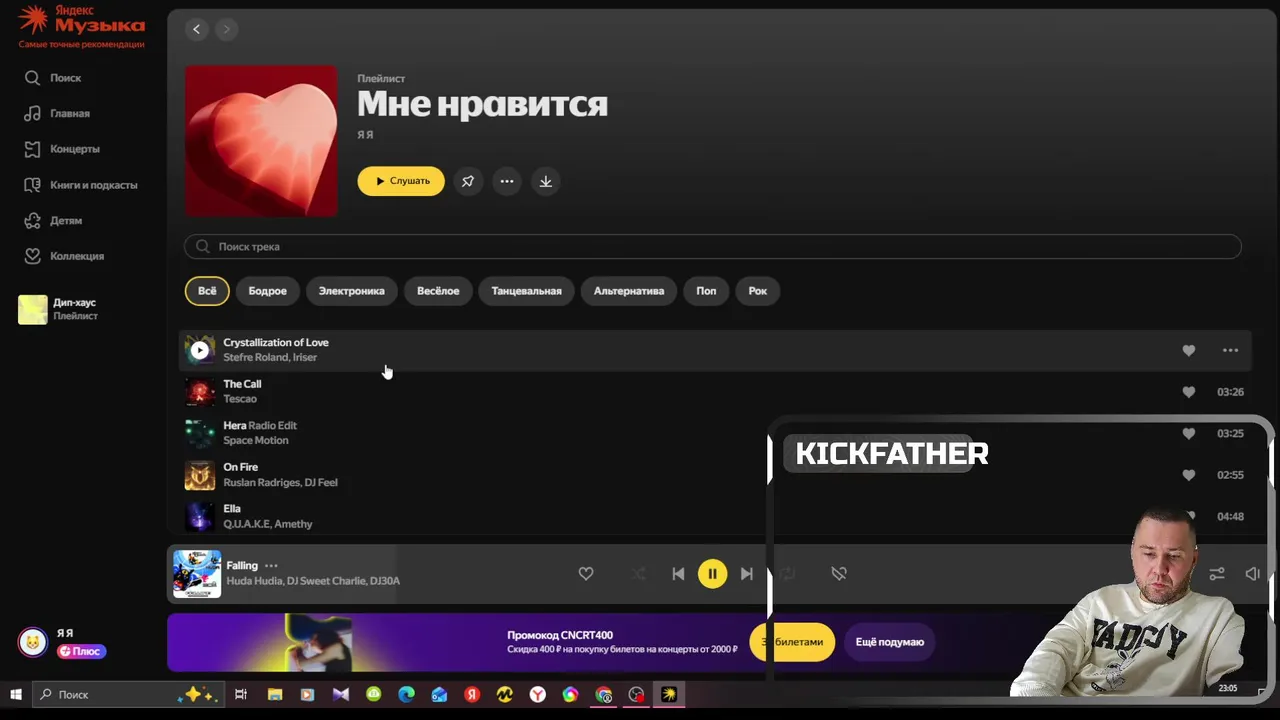Image resolution: width=1280 pixels, height=720 pixels.
Task: Open the playlist three-dots menu
Action: tap(507, 181)
